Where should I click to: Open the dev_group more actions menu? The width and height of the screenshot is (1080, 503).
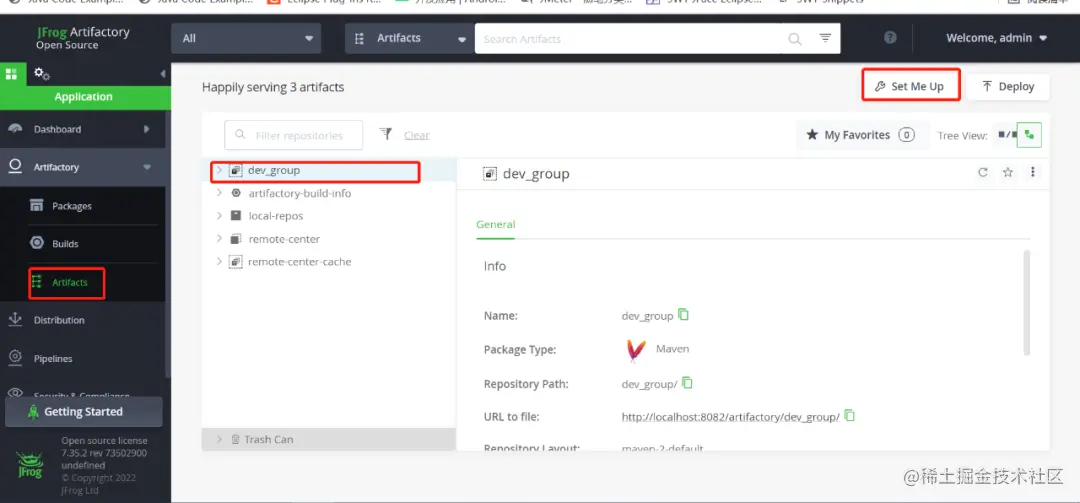tap(1032, 172)
